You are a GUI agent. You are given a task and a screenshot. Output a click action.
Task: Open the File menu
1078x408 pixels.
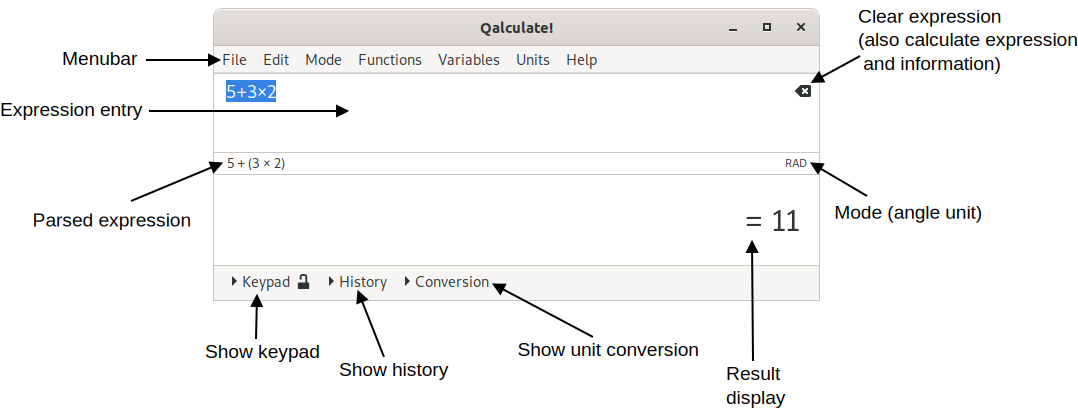pyautogui.click(x=234, y=60)
